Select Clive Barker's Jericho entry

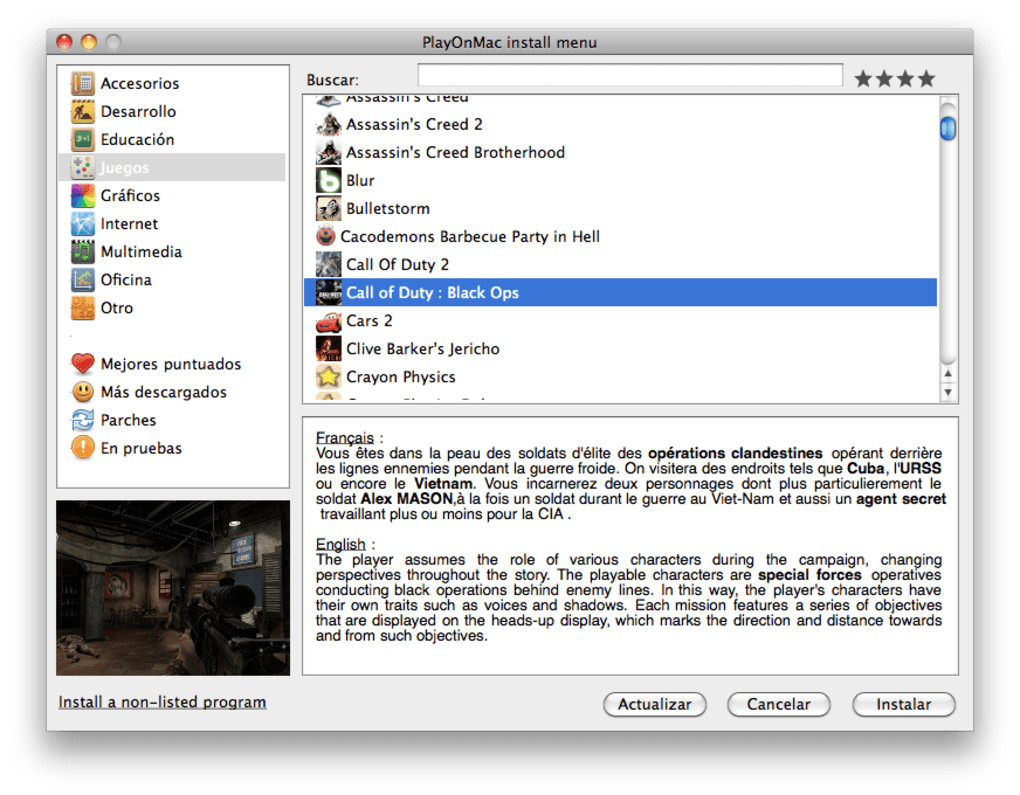coord(621,349)
